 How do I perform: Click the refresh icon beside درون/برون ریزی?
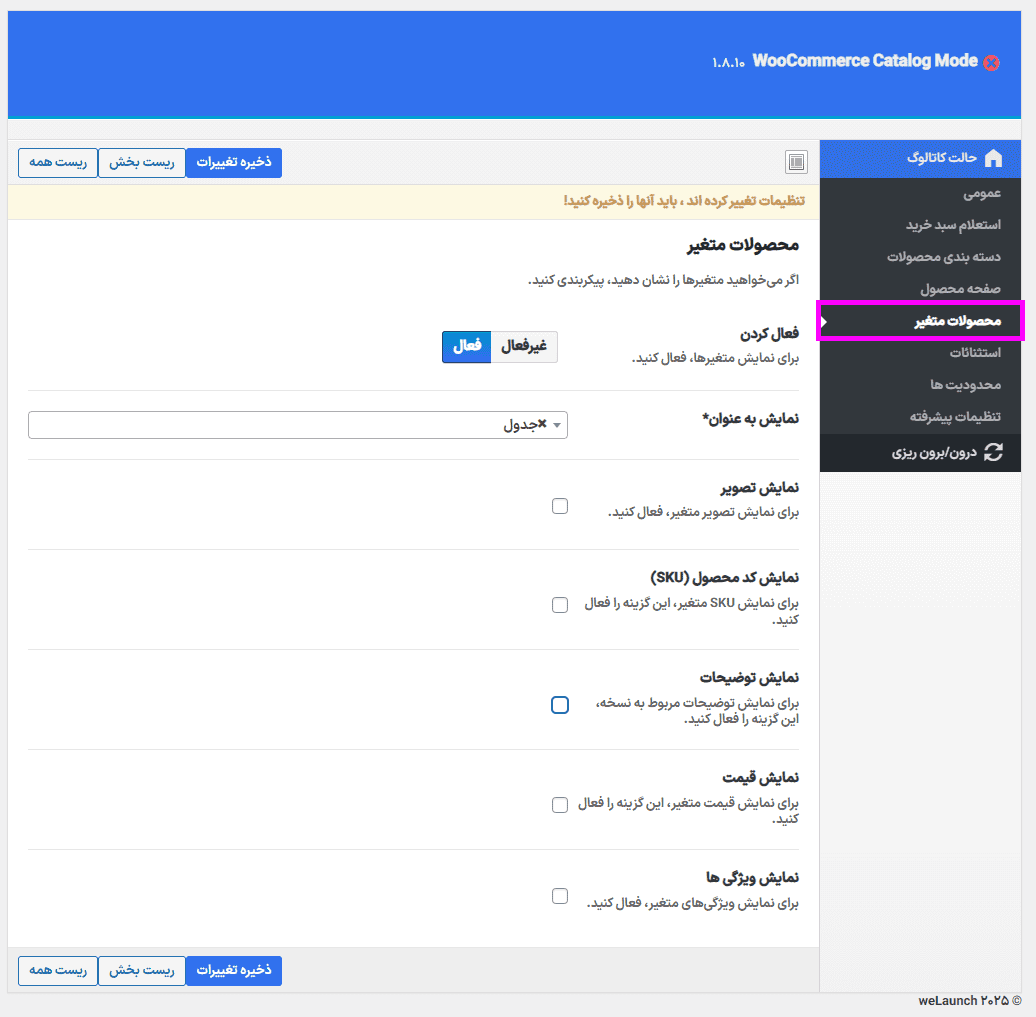click(x=993, y=452)
